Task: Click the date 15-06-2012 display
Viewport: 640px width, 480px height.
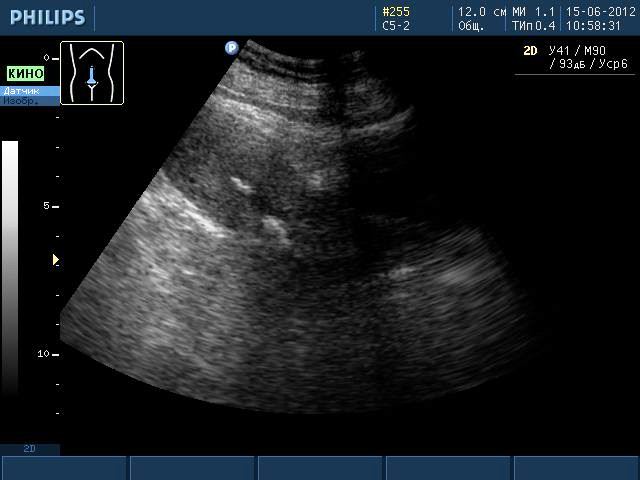Action: (600, 12)
